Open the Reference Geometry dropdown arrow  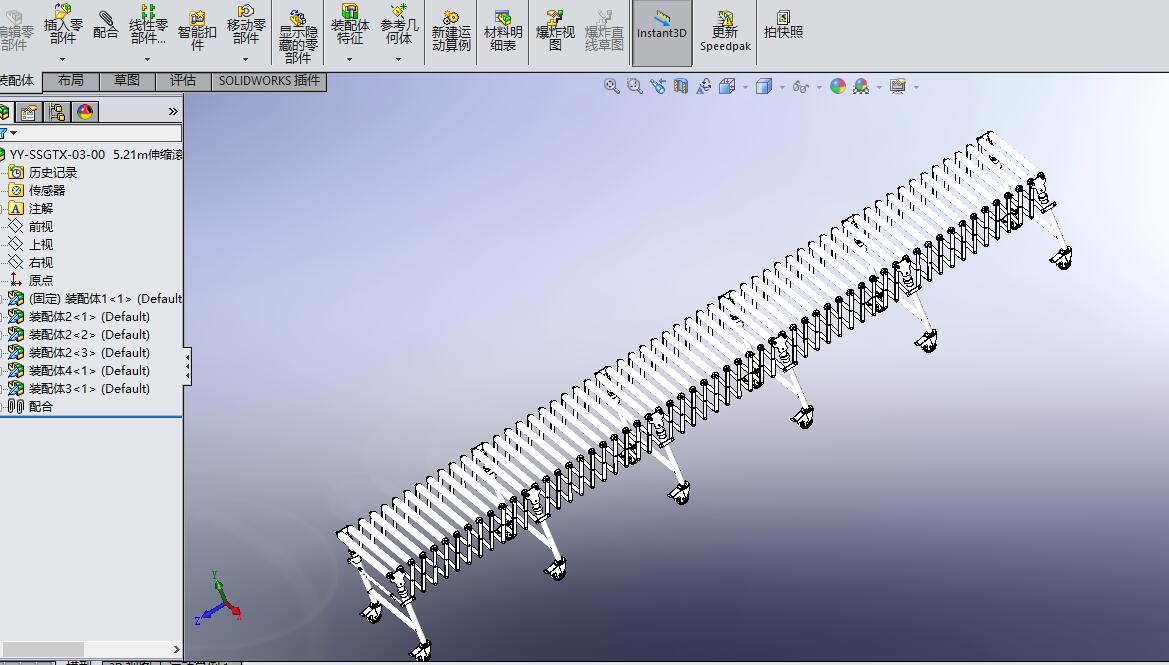tap(399, 59)
